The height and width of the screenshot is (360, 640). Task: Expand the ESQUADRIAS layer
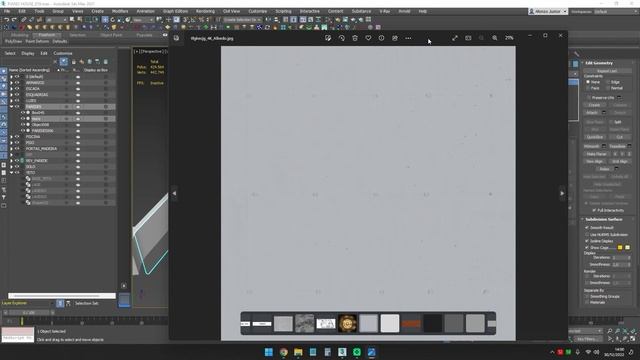(11, 95)
